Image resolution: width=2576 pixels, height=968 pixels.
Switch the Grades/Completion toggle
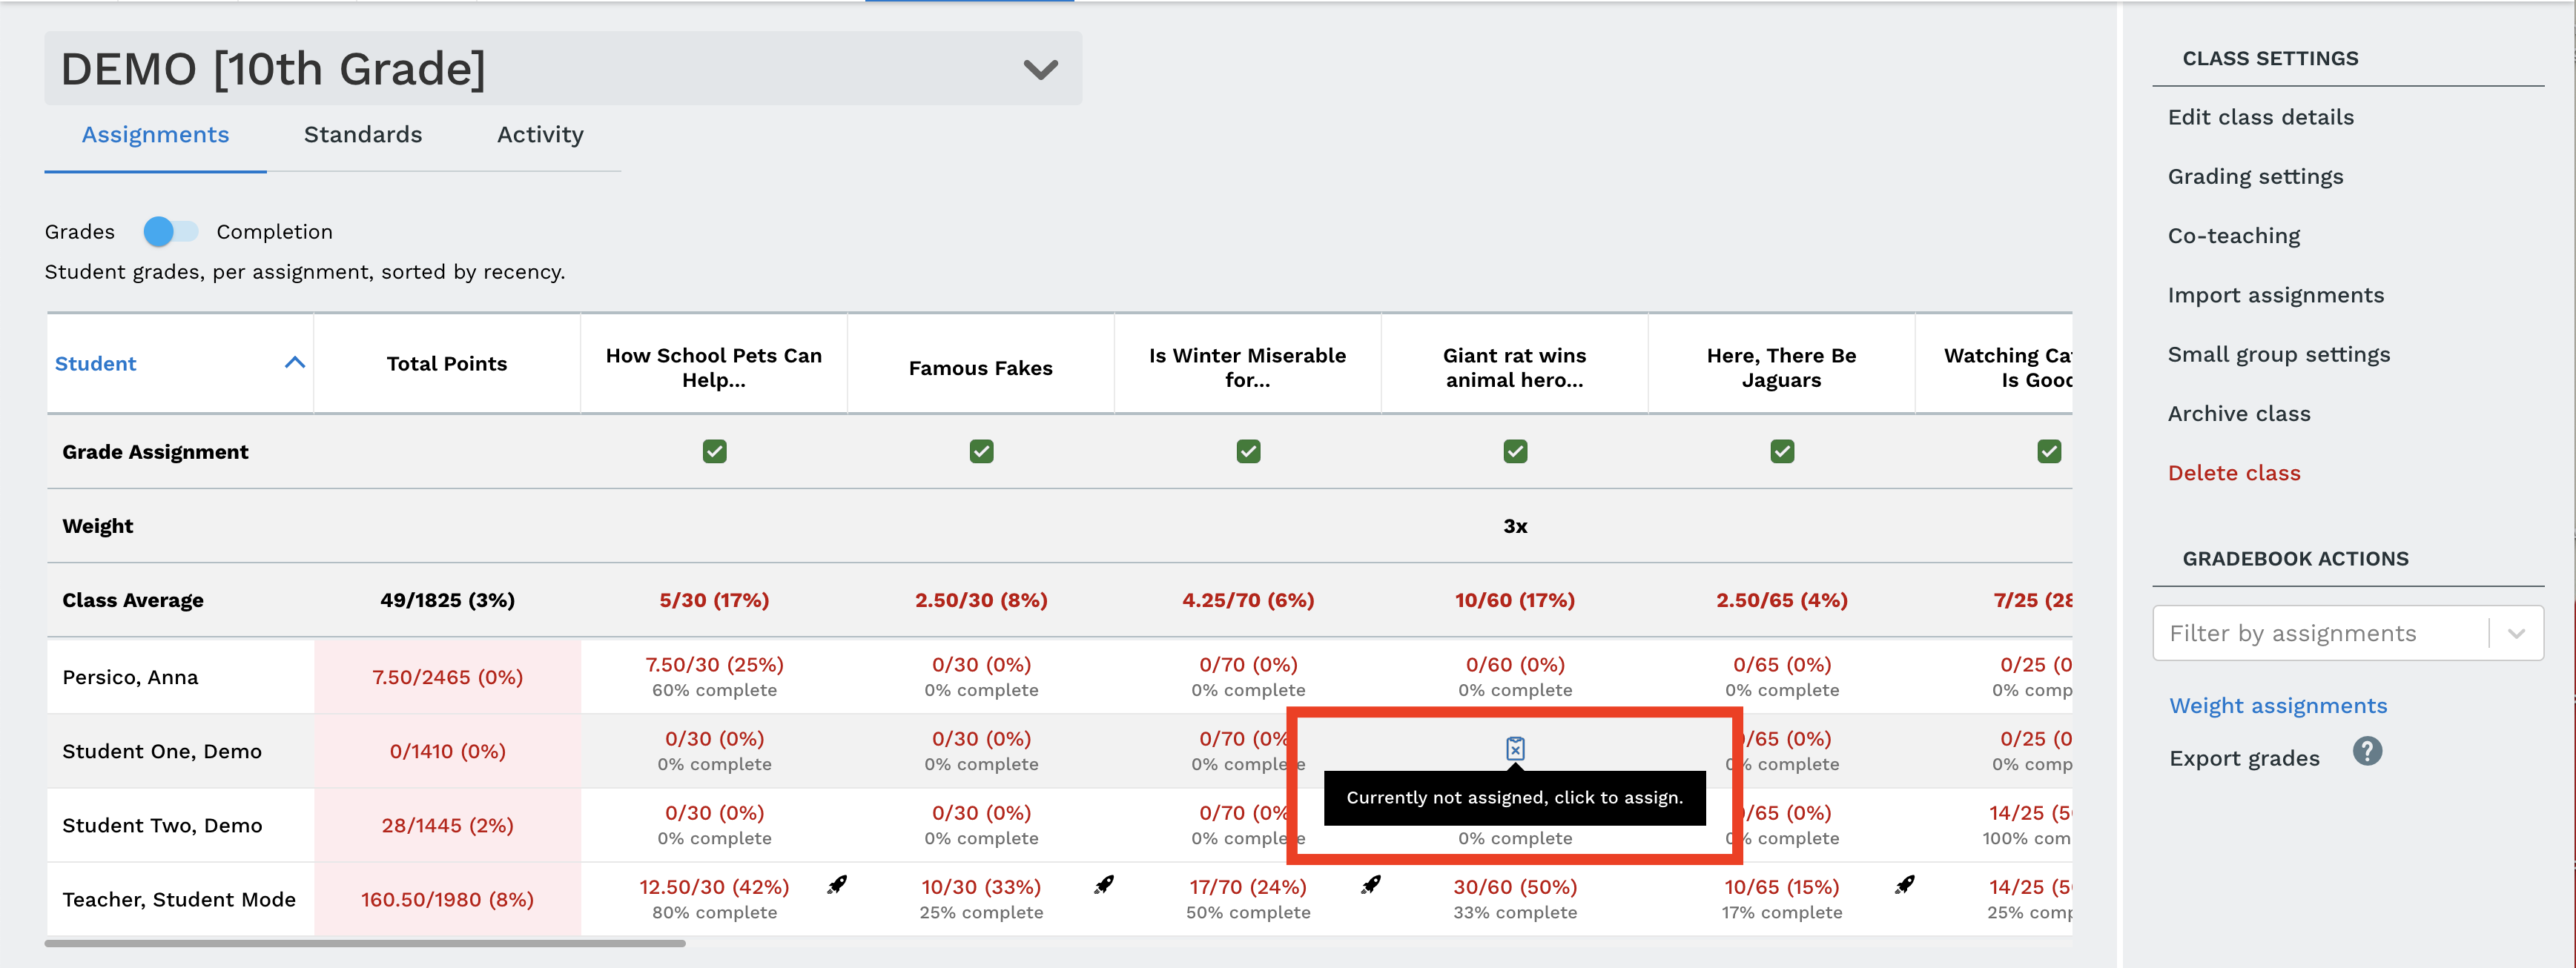(170, 231)
